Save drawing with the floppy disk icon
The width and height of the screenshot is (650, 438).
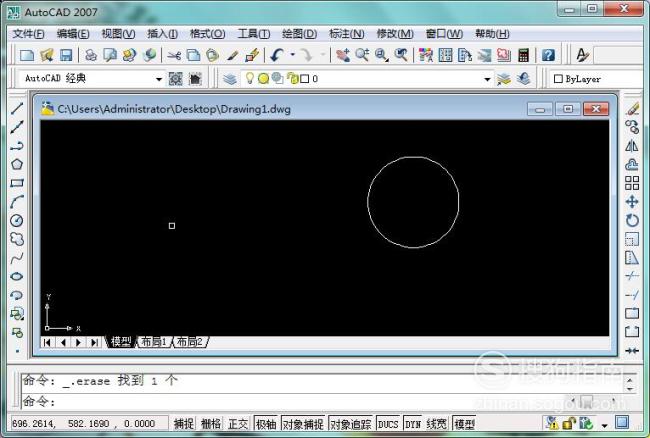pos(66,55)
